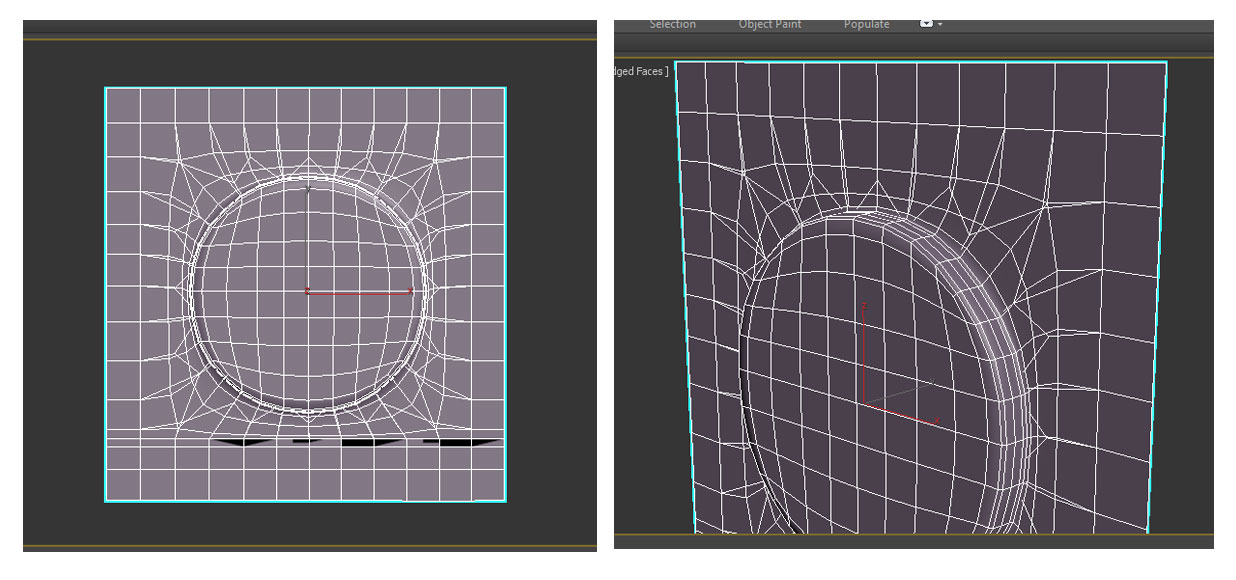This screenshot has height=580, width=1236.
Task: Click the transform gizmo center in left viewport
Action: 308,291
